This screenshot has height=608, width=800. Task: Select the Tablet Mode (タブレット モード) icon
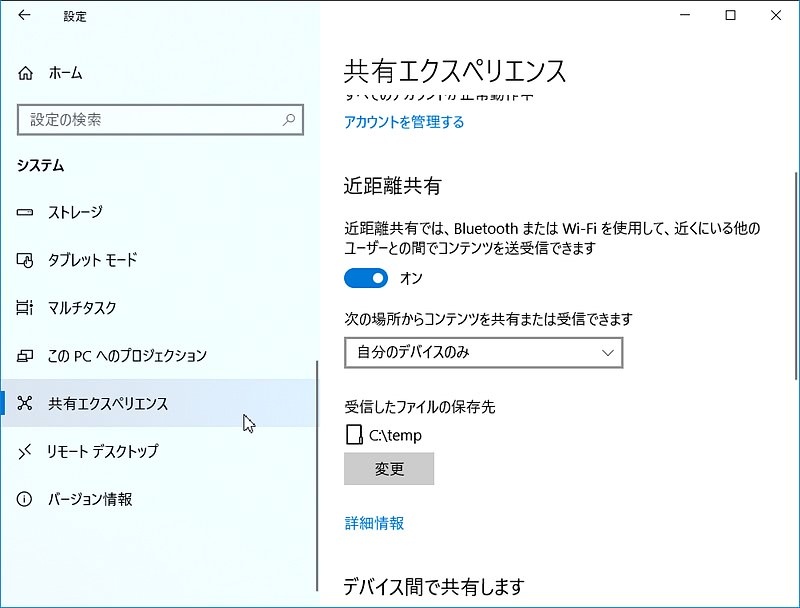pos(26,260)
